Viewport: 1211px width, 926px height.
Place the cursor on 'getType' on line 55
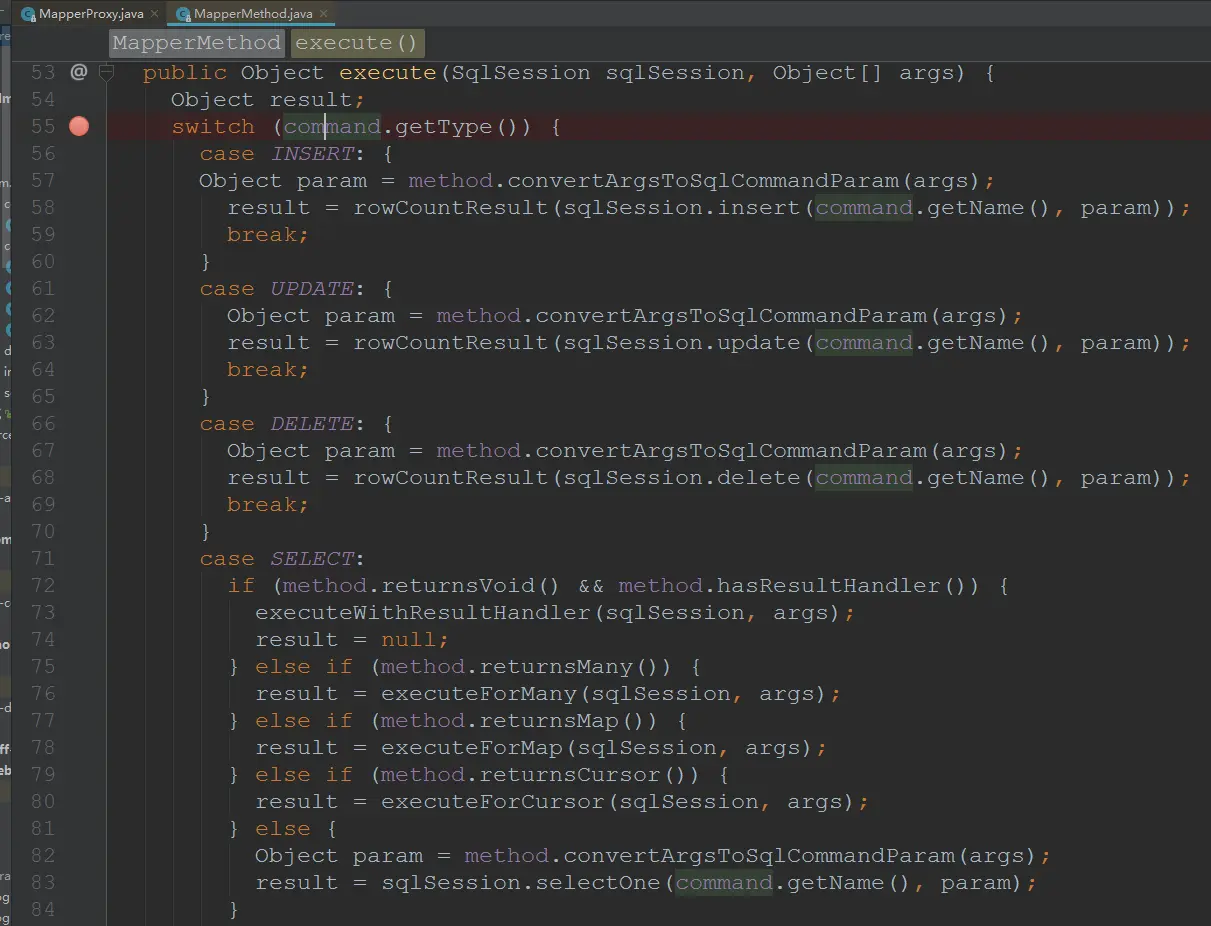[444, 126]
